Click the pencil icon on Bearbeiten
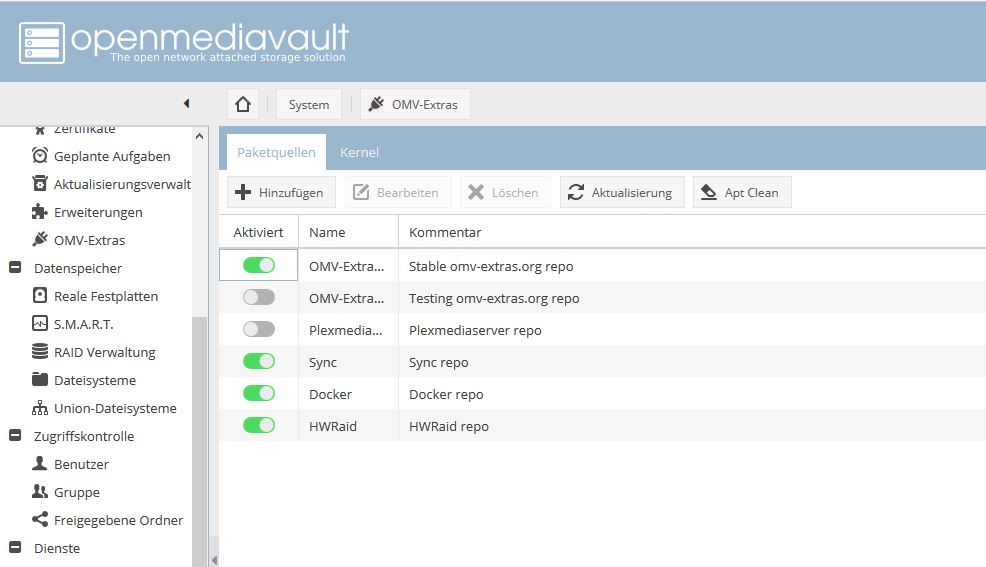The height and width of the screenshot is (567, 986). pyautogui.click(x=361, y=192)
